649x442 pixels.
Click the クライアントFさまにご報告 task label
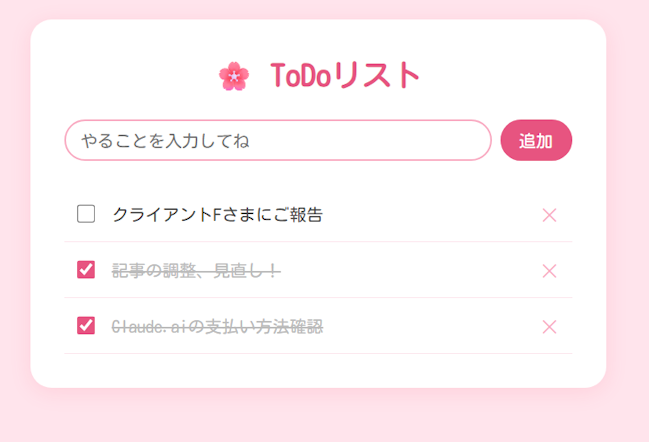(x=217, y=215)
